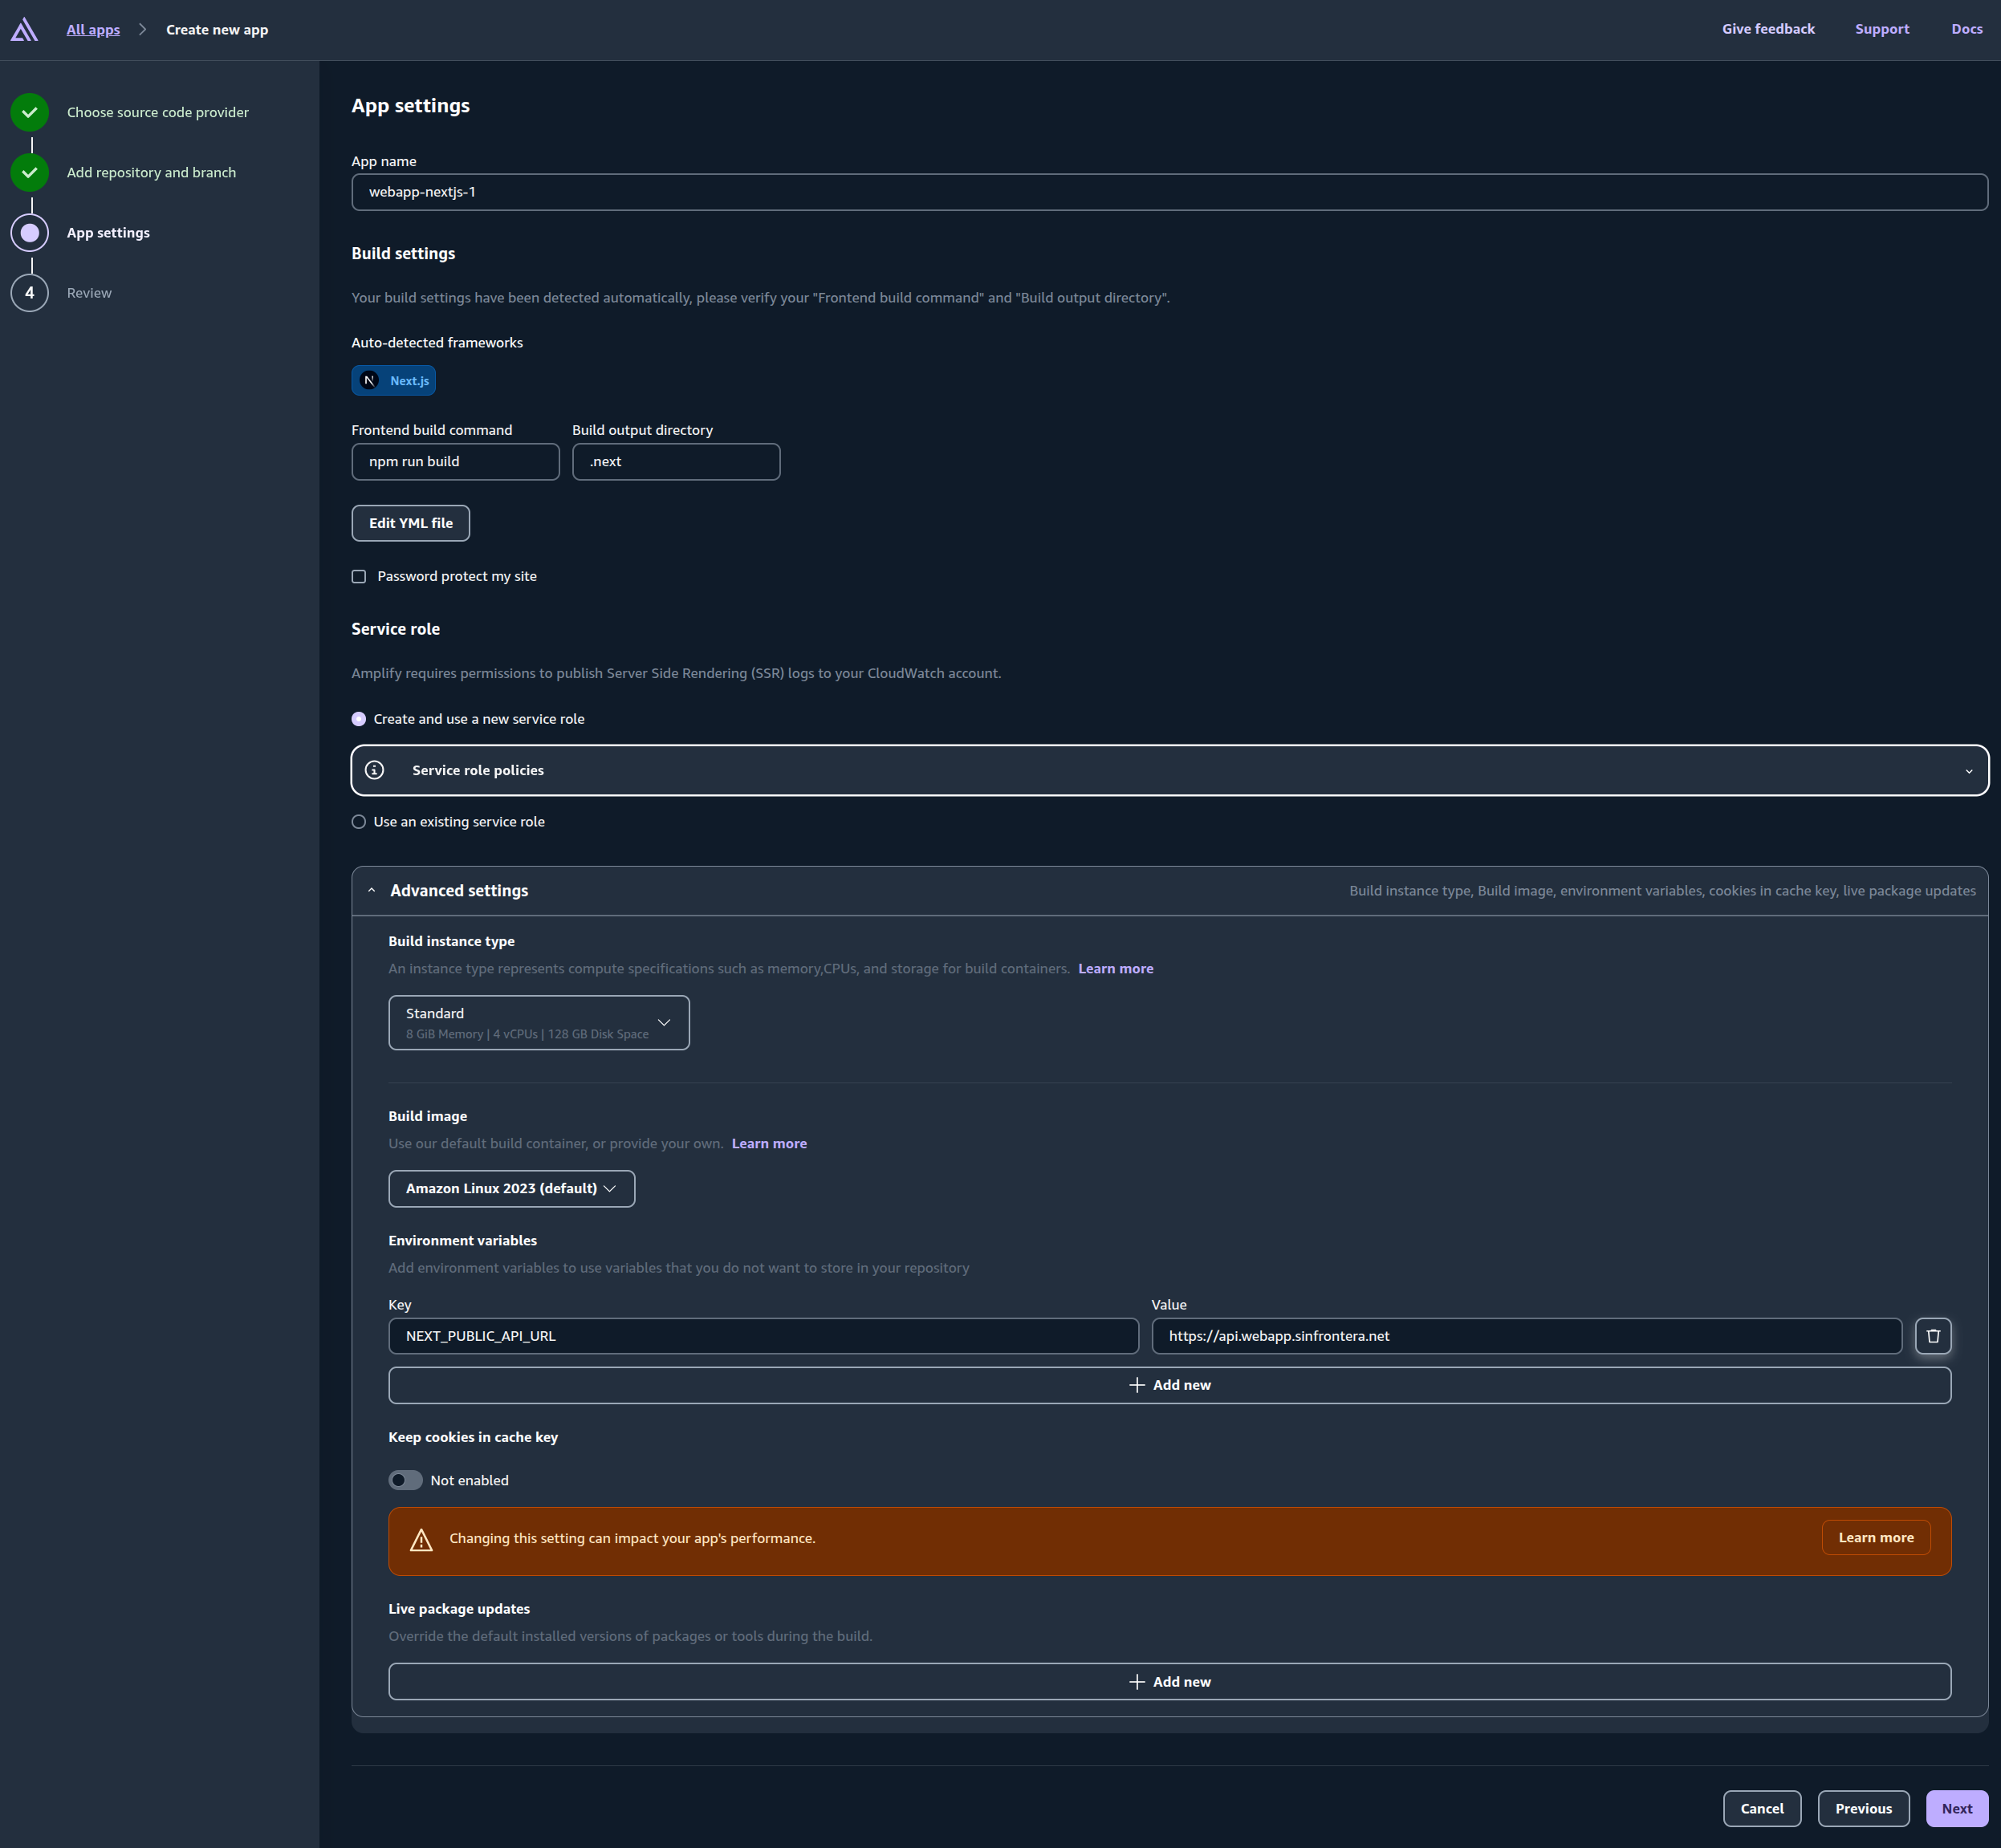Image resolution: width=2001 pixels, height=1848 pixels.
Task: Click the step 4 Review circle icon
Action: point(30,293)
